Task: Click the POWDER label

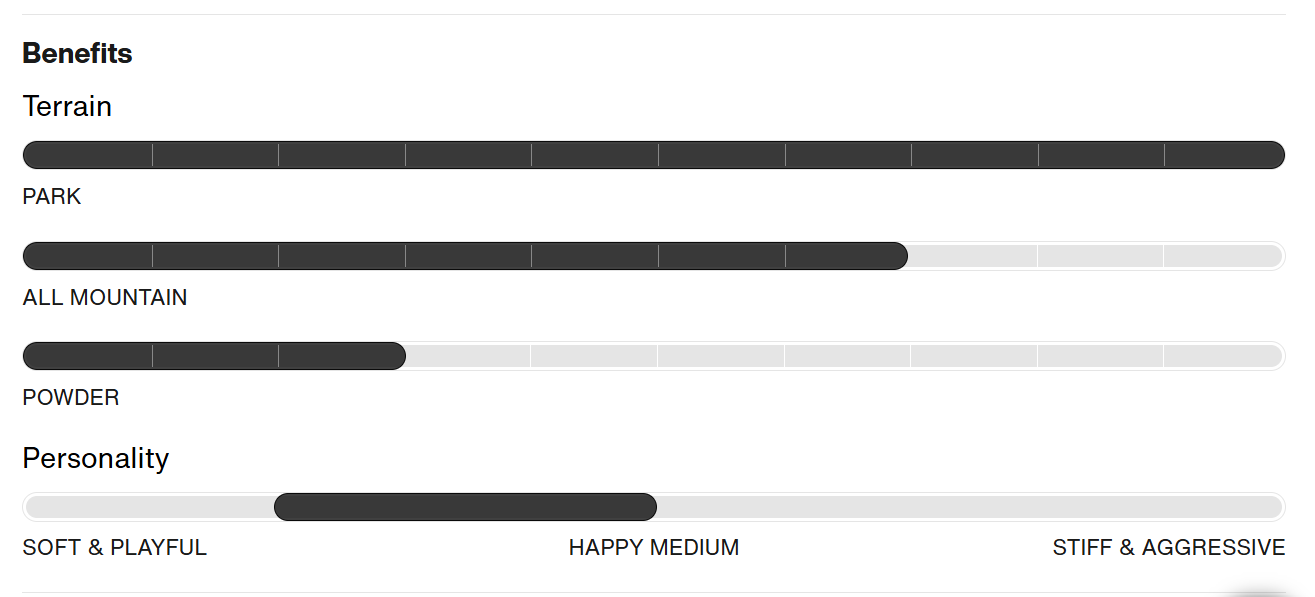Action: [71, 397]
